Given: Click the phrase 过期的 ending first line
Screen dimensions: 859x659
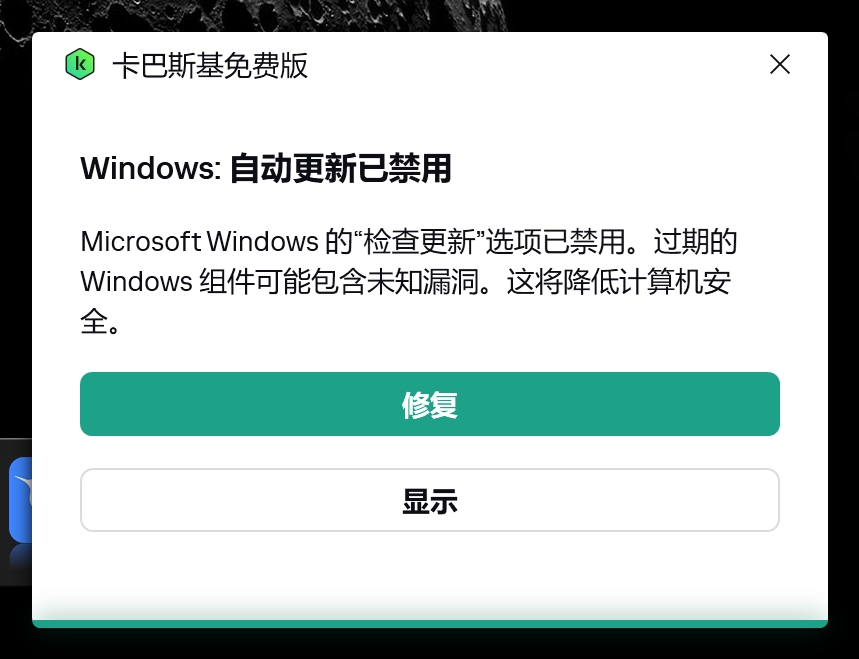Looking at the screenshot, I should pyautogui.click(x=695, y=242).
